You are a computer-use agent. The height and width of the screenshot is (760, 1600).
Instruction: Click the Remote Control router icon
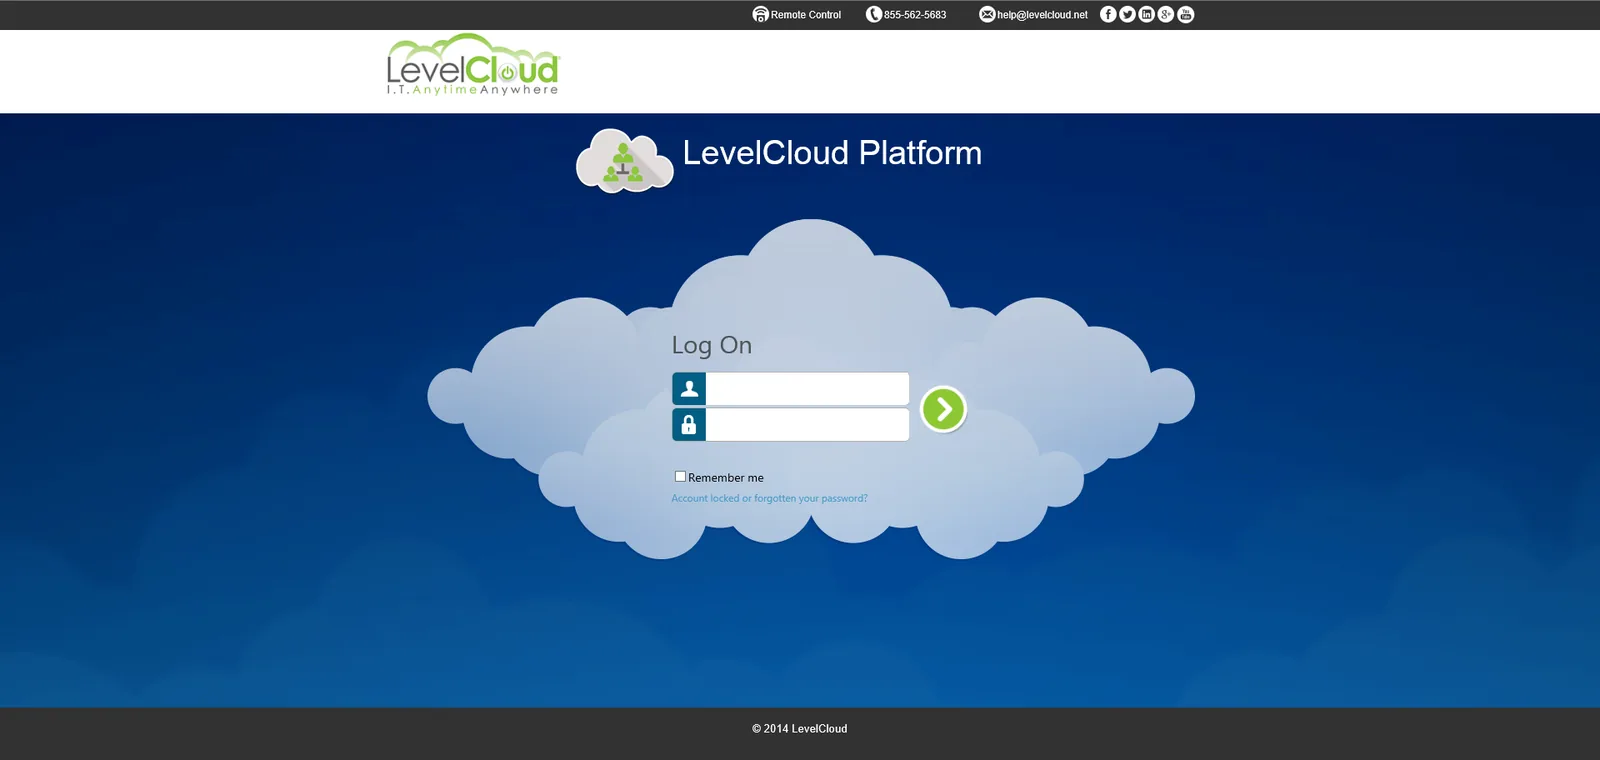[761, 14]
